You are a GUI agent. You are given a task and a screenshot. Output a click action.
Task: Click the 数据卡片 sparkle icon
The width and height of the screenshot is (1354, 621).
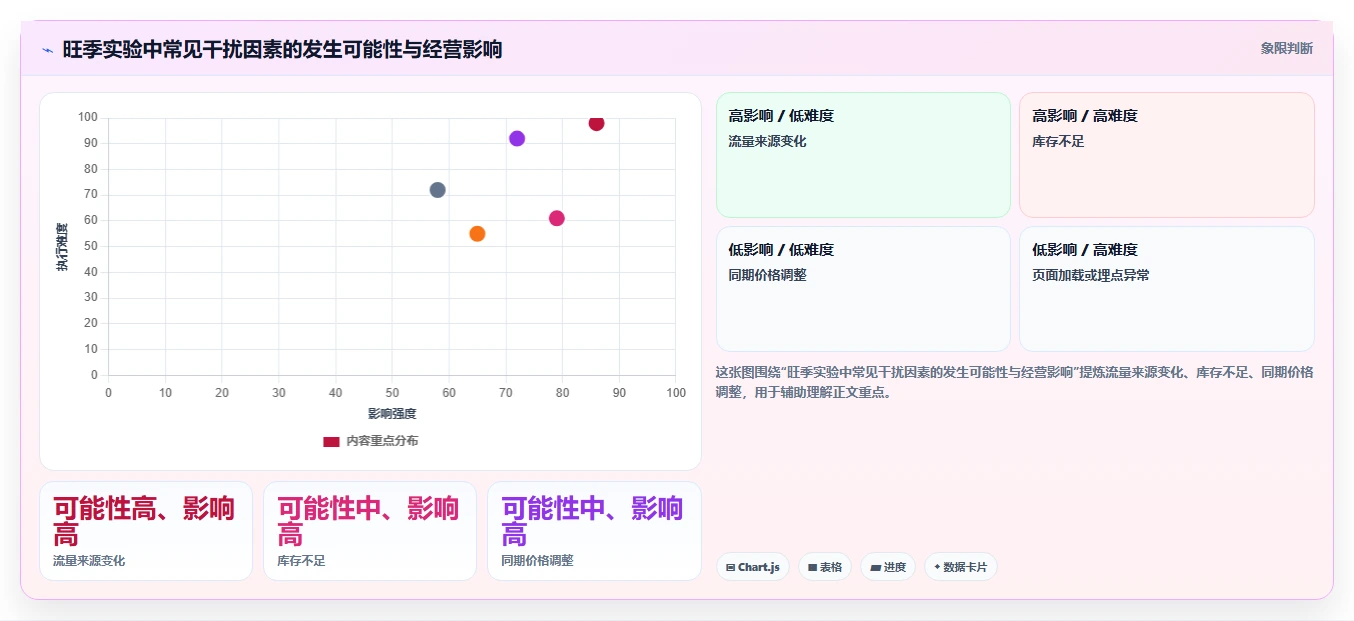pyautogui.click(x=937, y=567)
